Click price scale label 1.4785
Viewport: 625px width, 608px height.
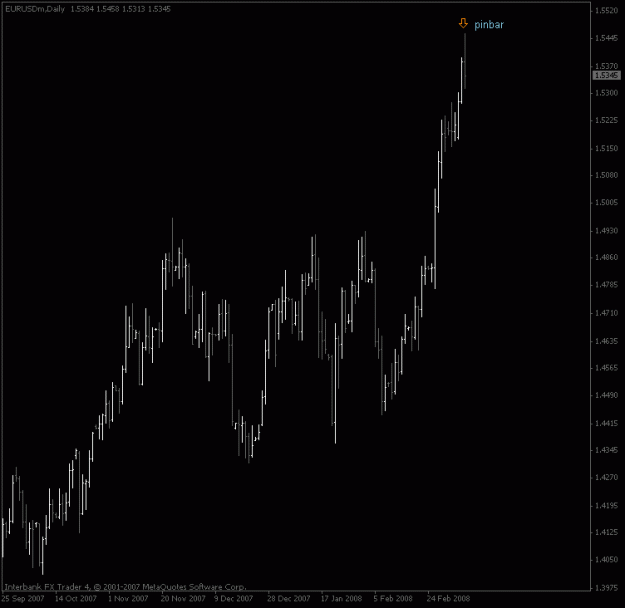click(606, 285)
